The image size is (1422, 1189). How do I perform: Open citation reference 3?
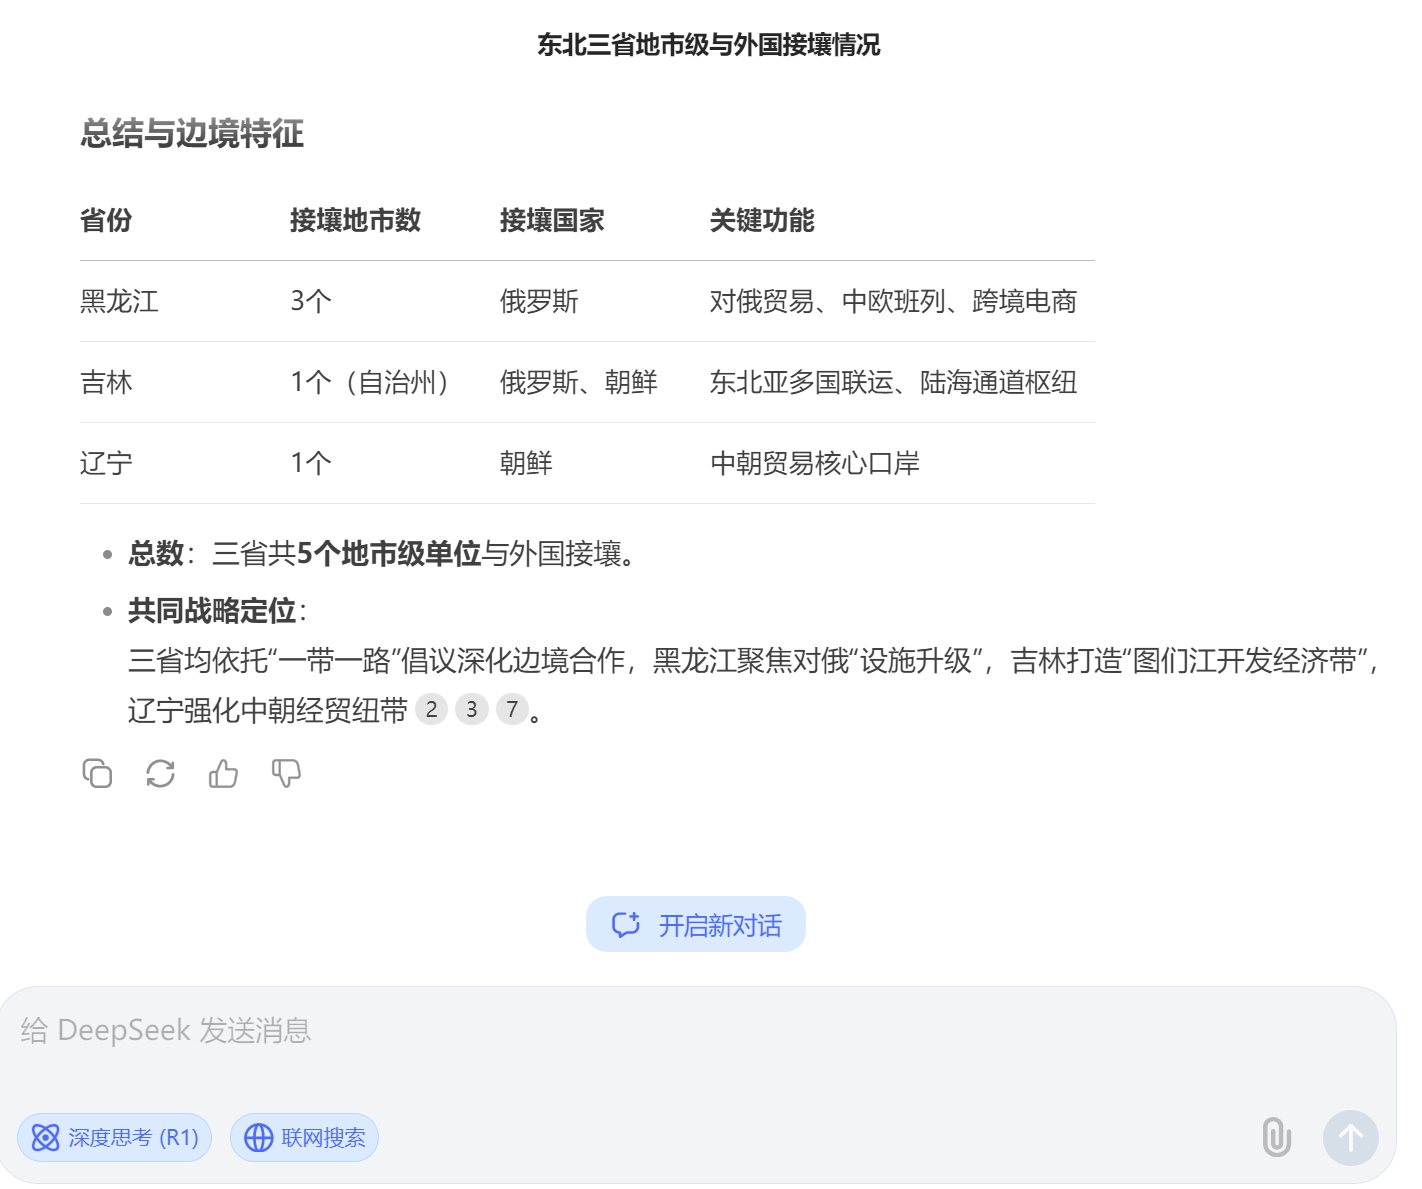(471, 709)
